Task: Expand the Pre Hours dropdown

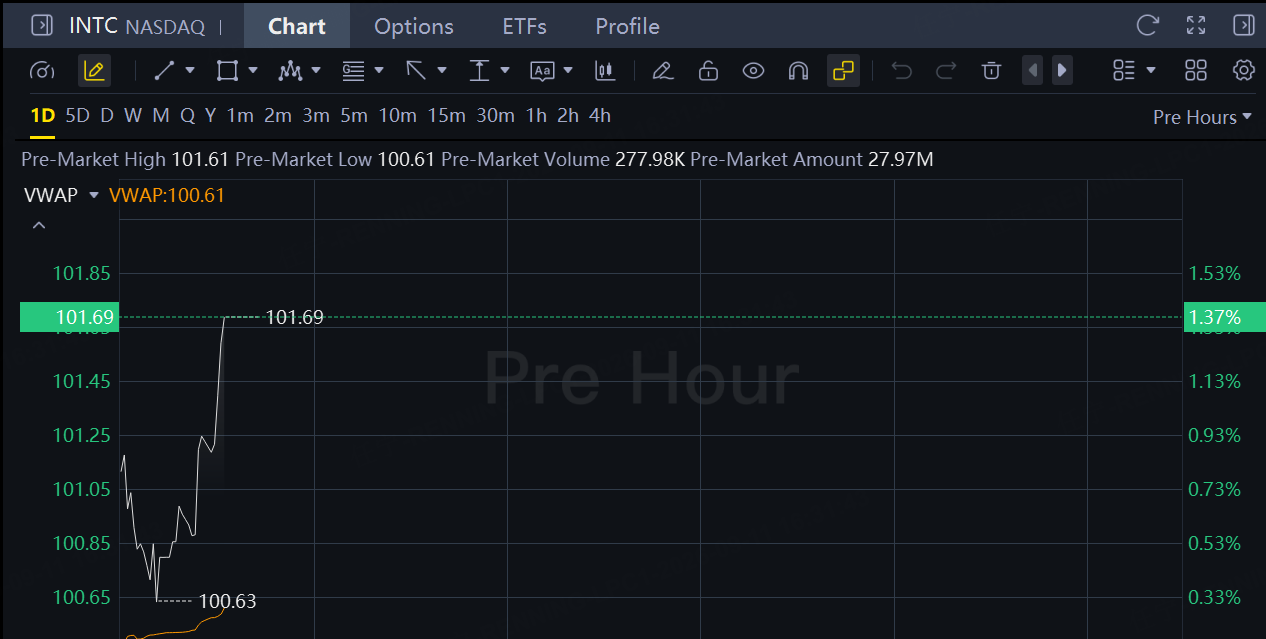Action: pos(1202,117)
